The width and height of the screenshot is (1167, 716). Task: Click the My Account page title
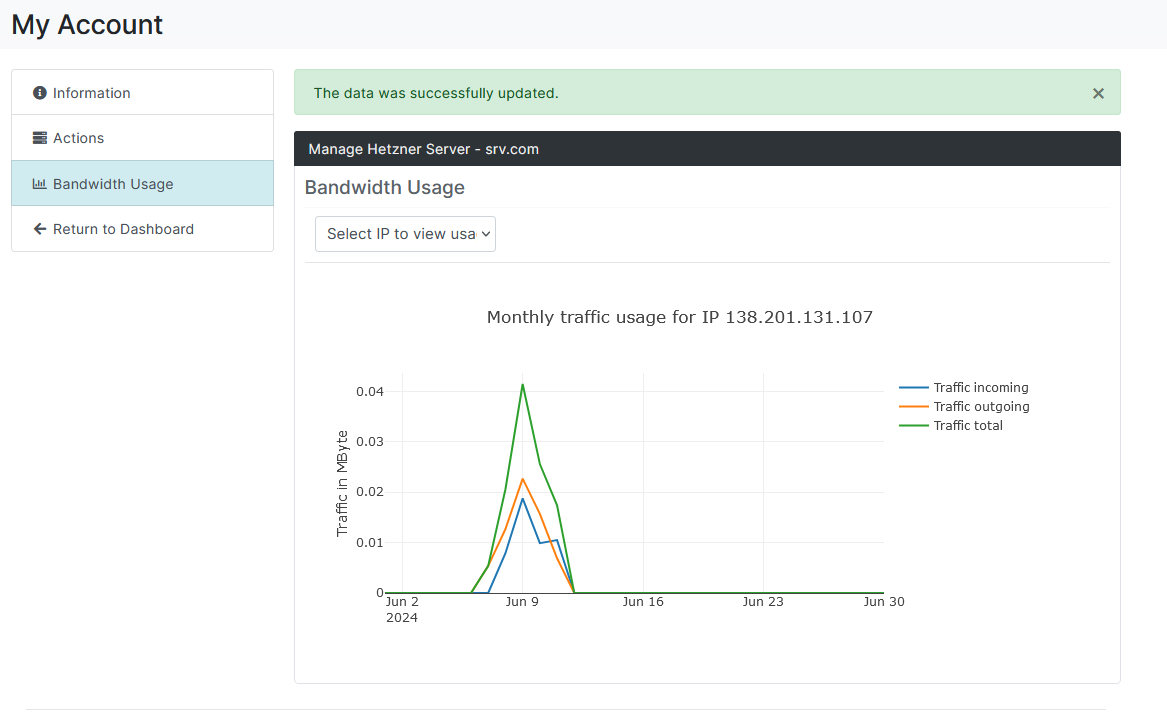(x=87, y=25)
